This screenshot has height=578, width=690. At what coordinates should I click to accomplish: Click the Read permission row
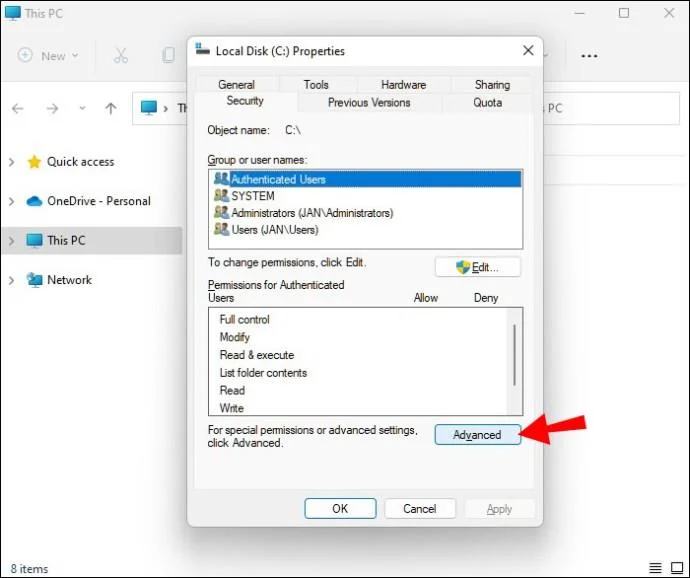coord(358,390)
